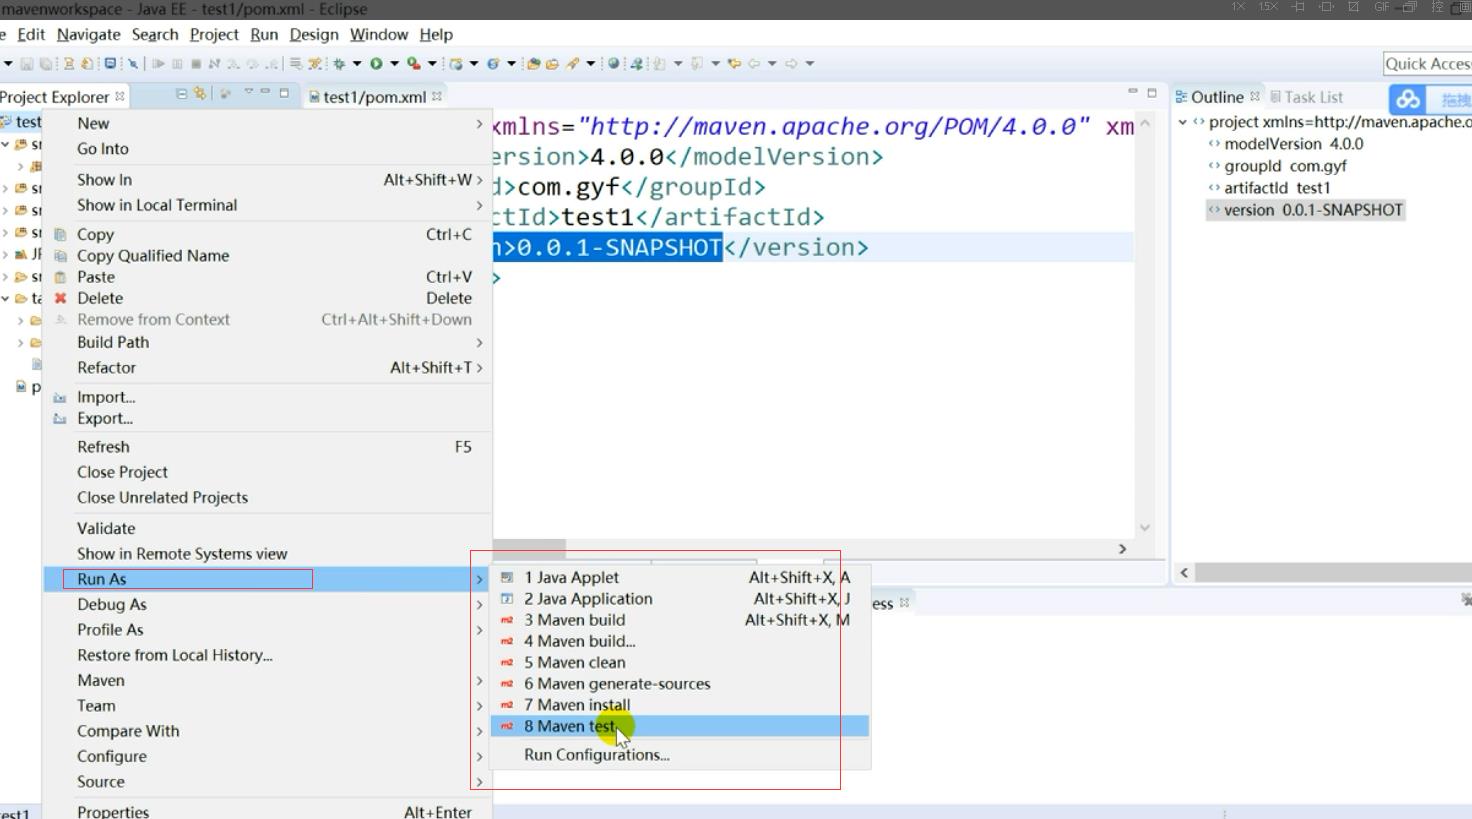Open the Design menu
Viewport: 1472px width, 819px height.
click(x=314, y=34)
